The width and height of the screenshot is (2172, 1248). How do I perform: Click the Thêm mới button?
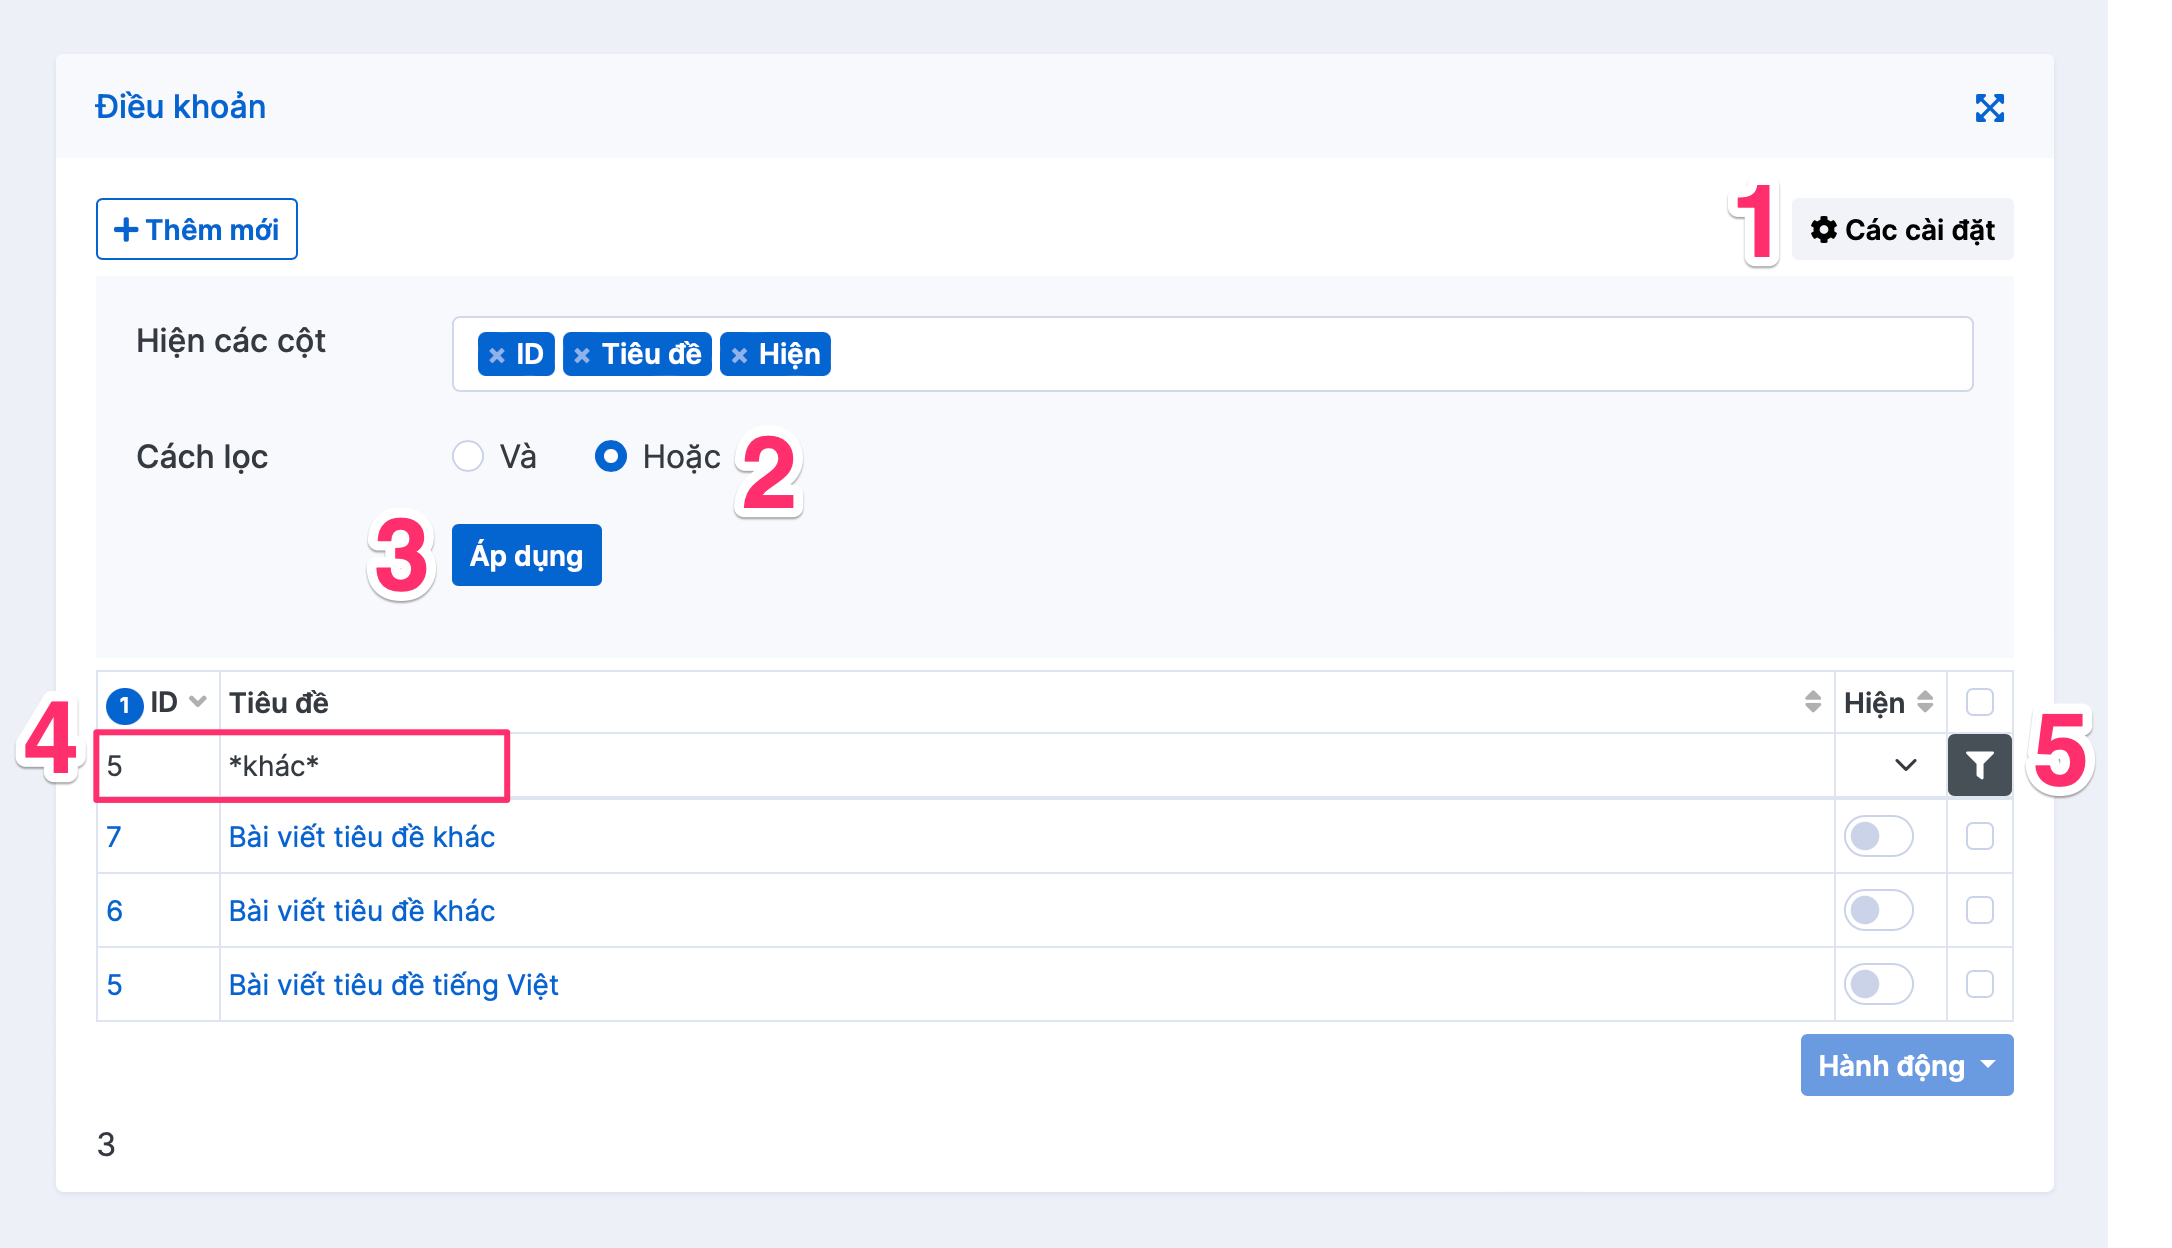197,230
